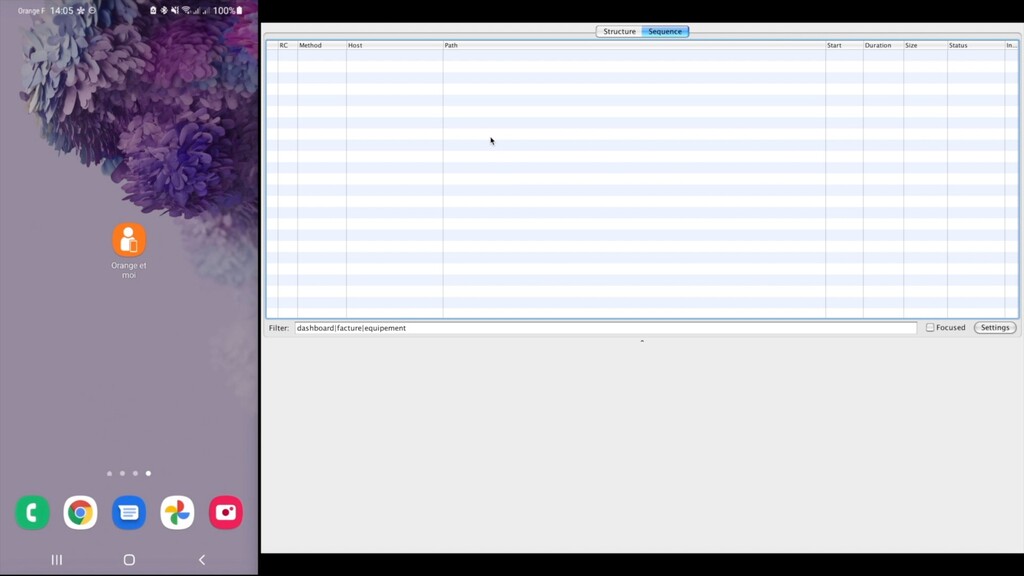Screen dimensions: 1024x576
Task: Switch to the Structure tab
Action: pos(619,31)
